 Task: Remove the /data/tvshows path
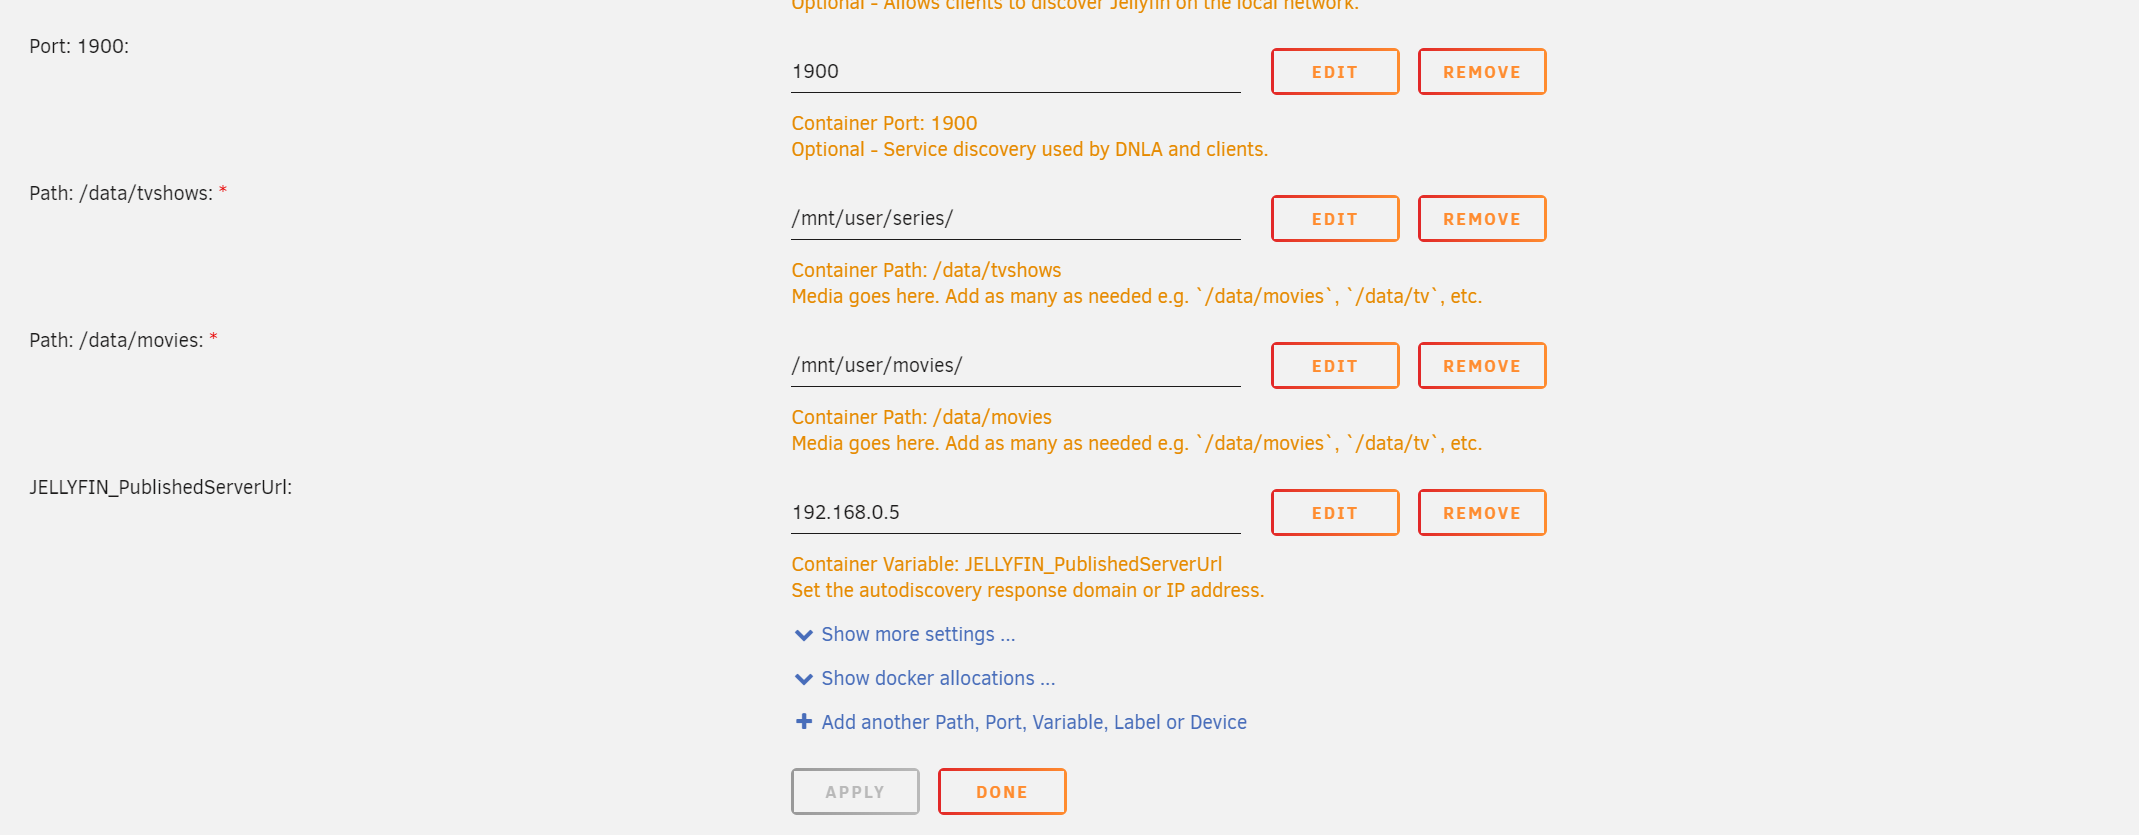coord(1481,219)
